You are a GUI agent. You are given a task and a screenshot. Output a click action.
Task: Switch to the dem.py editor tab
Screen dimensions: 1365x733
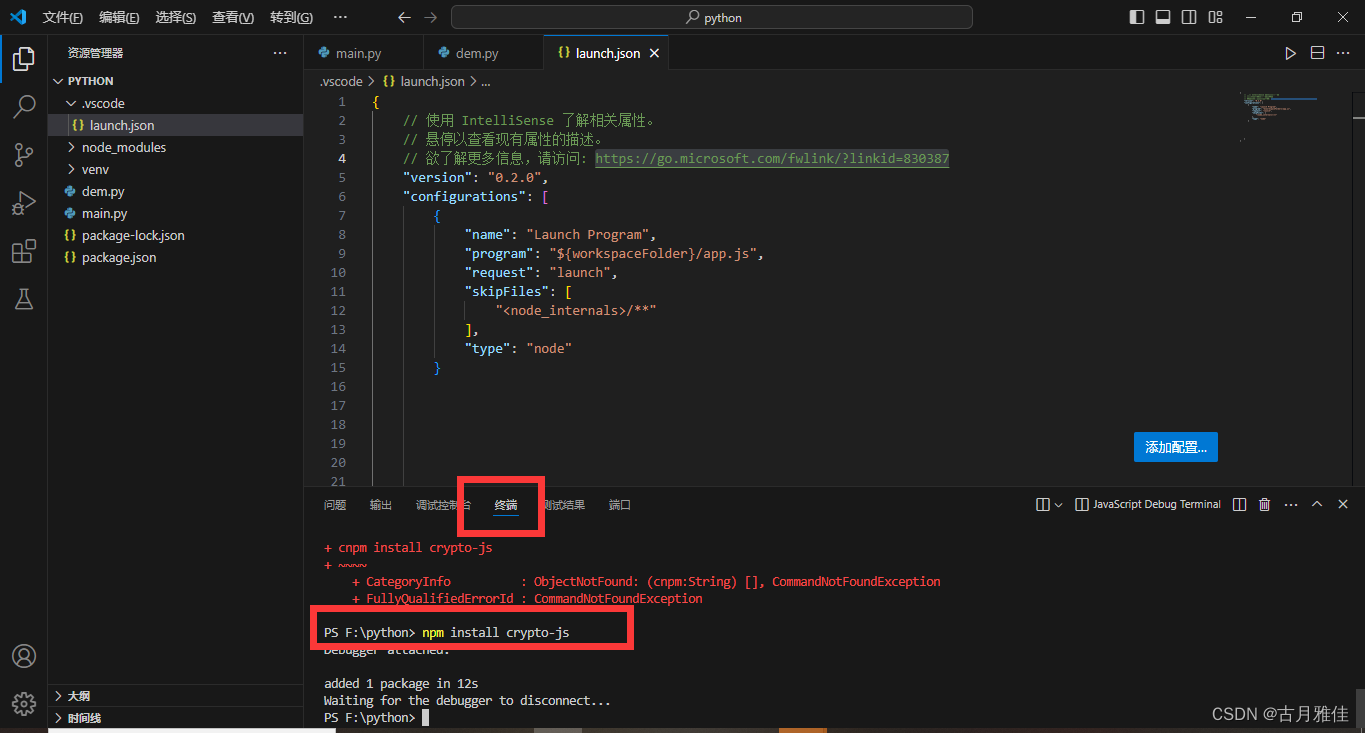[470, 52]
